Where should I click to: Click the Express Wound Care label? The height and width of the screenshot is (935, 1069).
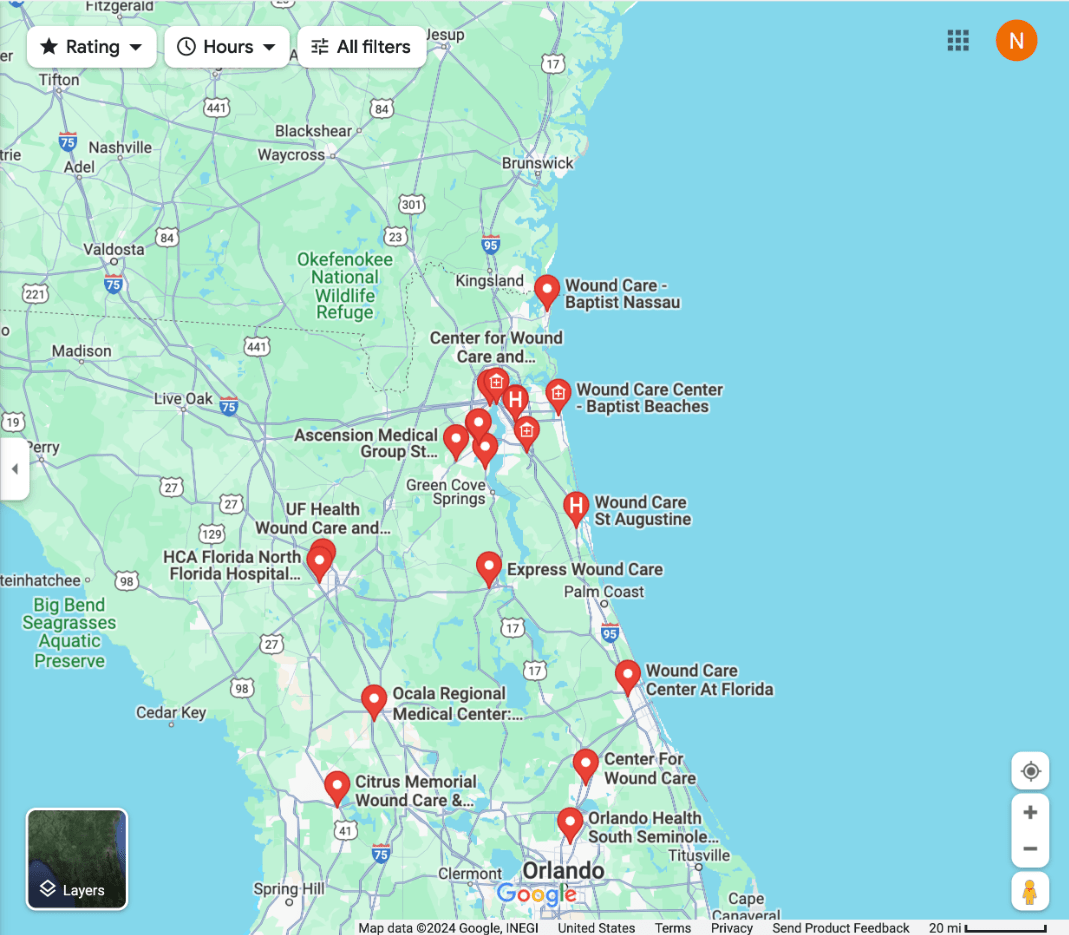(584, 569)
